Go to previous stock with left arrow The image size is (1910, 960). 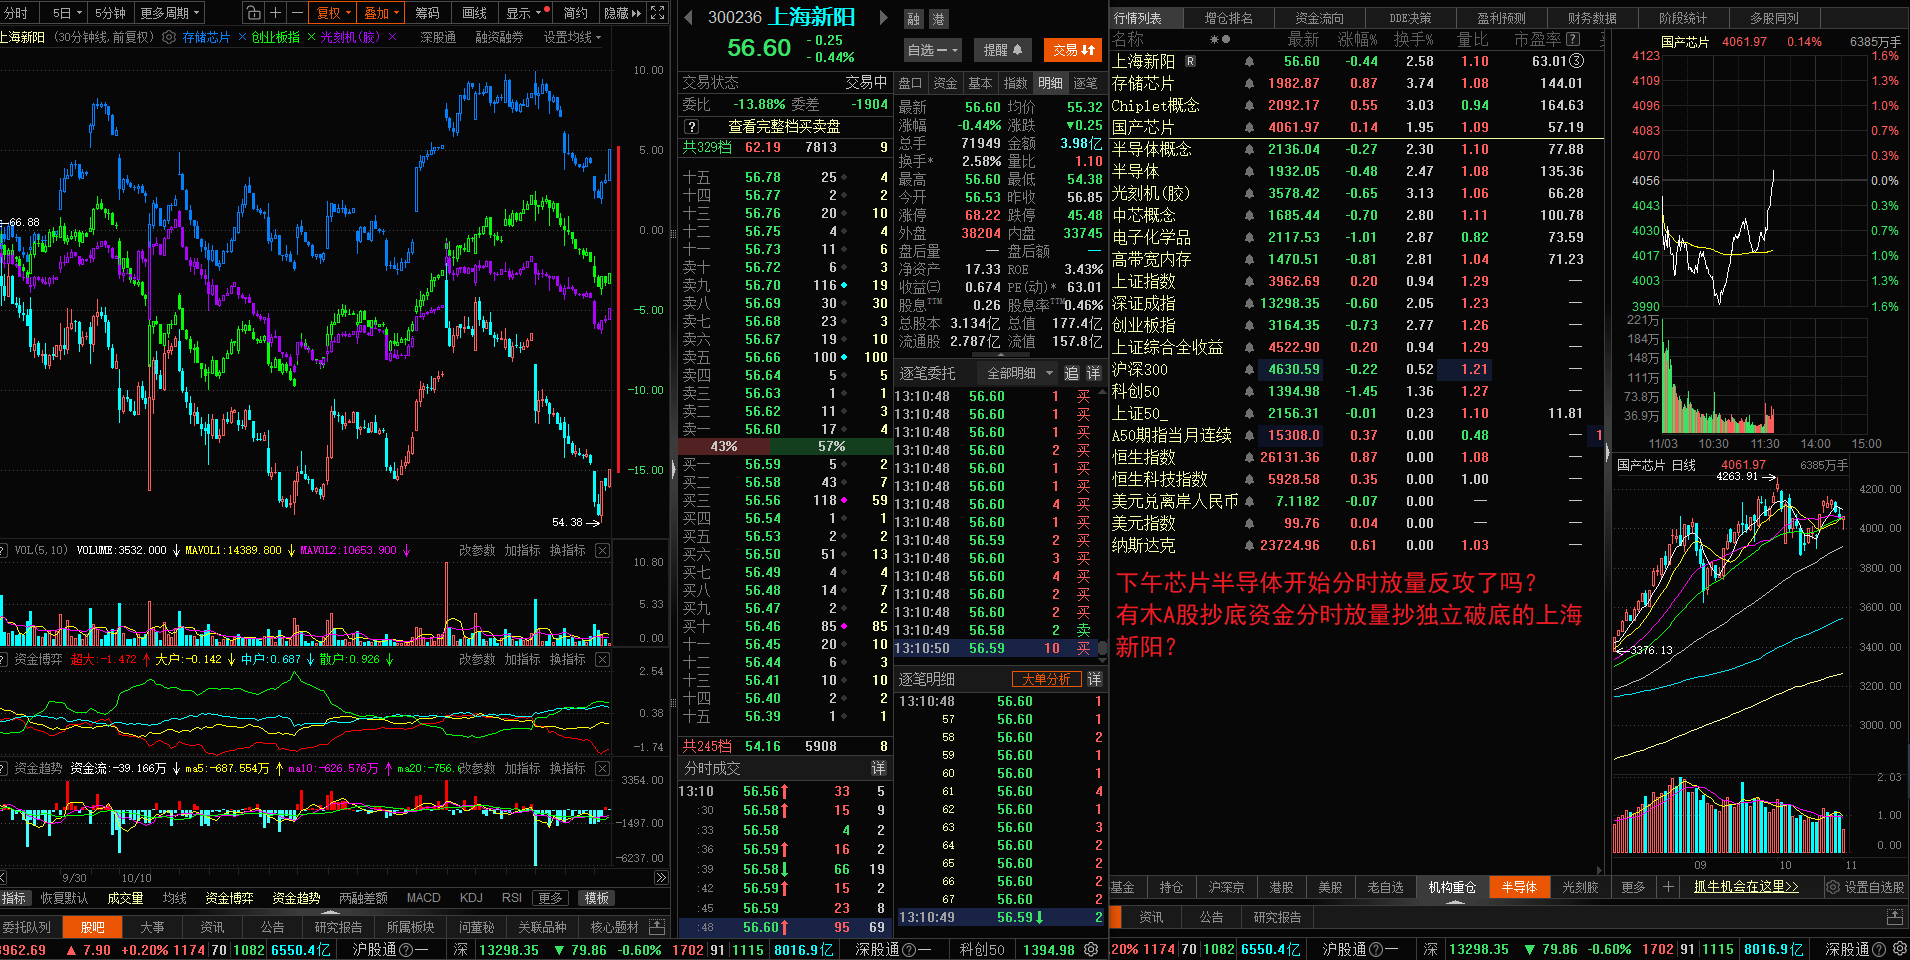pyautogui.click(x=688, y=18)
